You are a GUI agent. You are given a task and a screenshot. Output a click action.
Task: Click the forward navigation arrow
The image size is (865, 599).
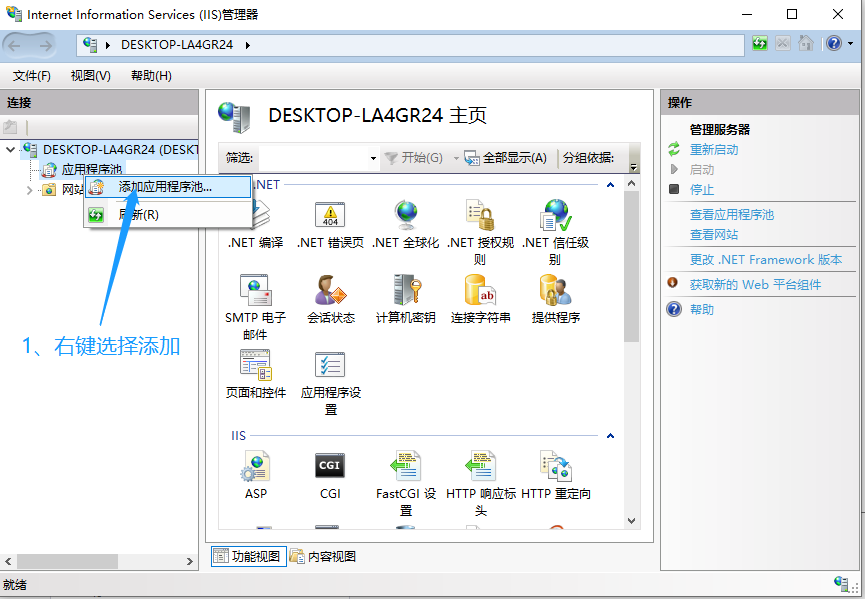click(x=45, y=46)
